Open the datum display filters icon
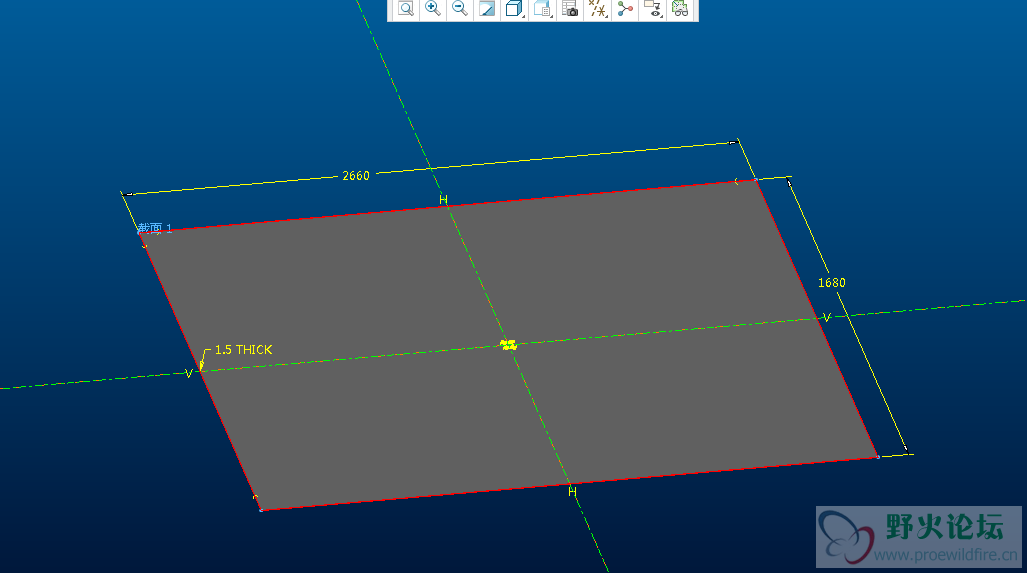1027x573 pixels. click(597, 9)
